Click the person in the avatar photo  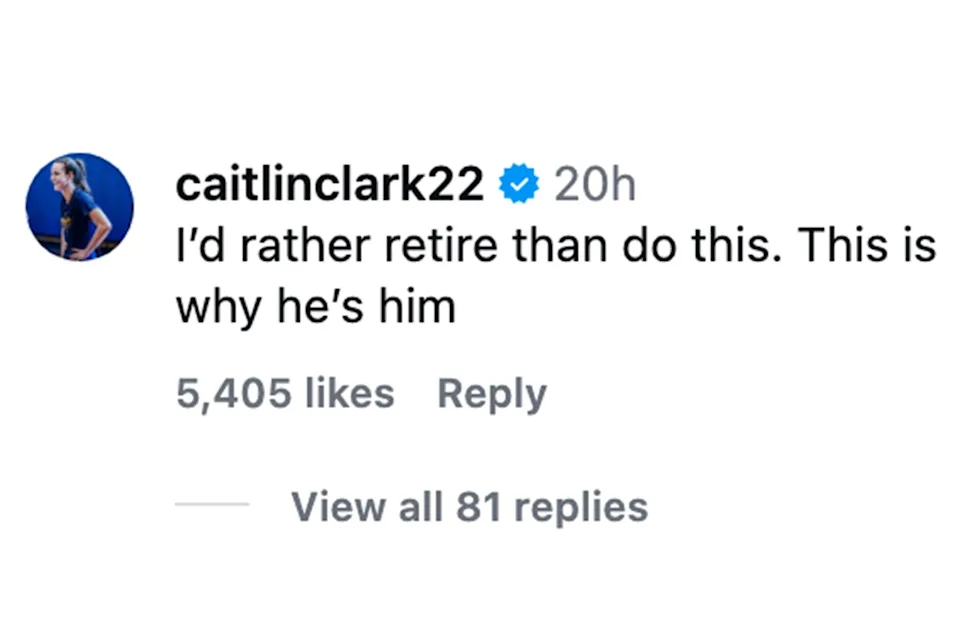76,205
